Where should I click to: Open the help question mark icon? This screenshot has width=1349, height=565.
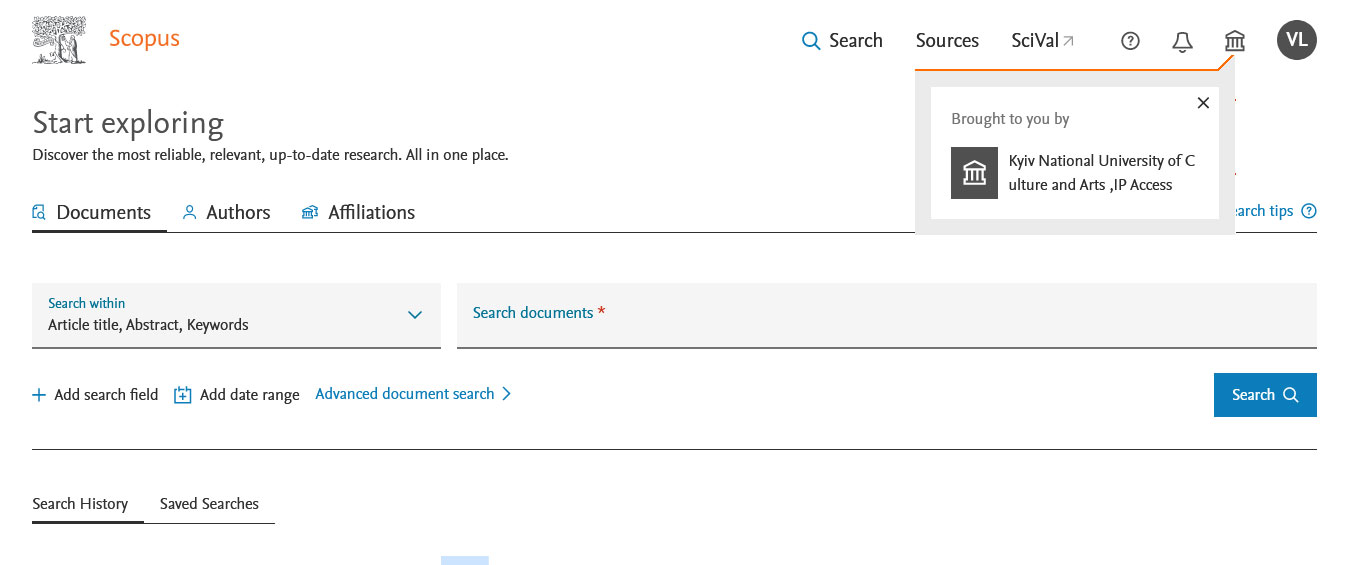click(1130, 41)
